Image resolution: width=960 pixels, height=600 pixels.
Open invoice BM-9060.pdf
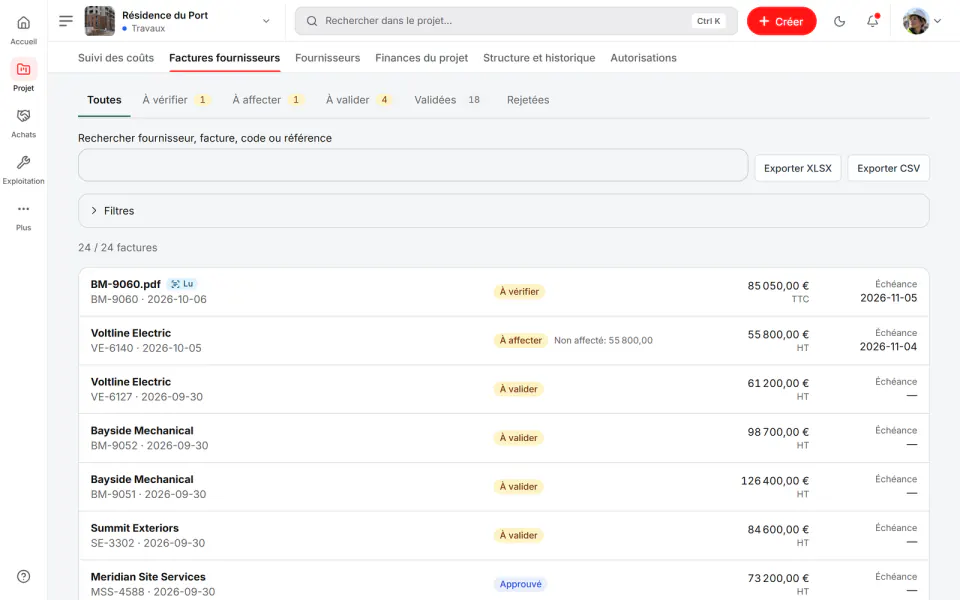tap(503, 292)
